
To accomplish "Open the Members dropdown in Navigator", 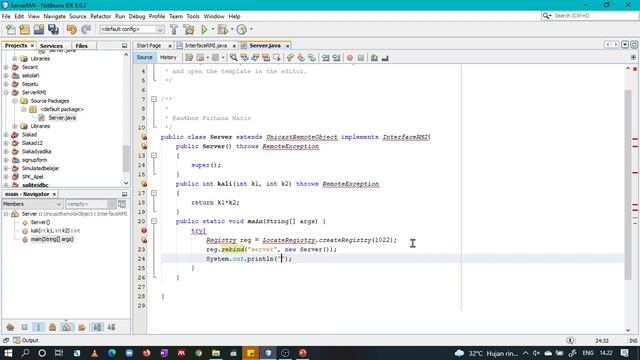I will [x=32, y=204].
